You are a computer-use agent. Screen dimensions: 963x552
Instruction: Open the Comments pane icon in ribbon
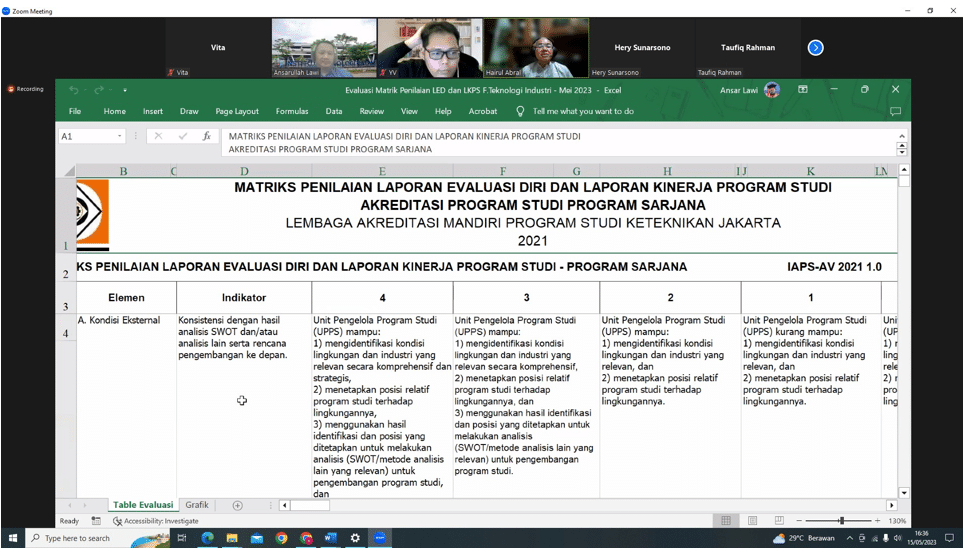(895, 111)
